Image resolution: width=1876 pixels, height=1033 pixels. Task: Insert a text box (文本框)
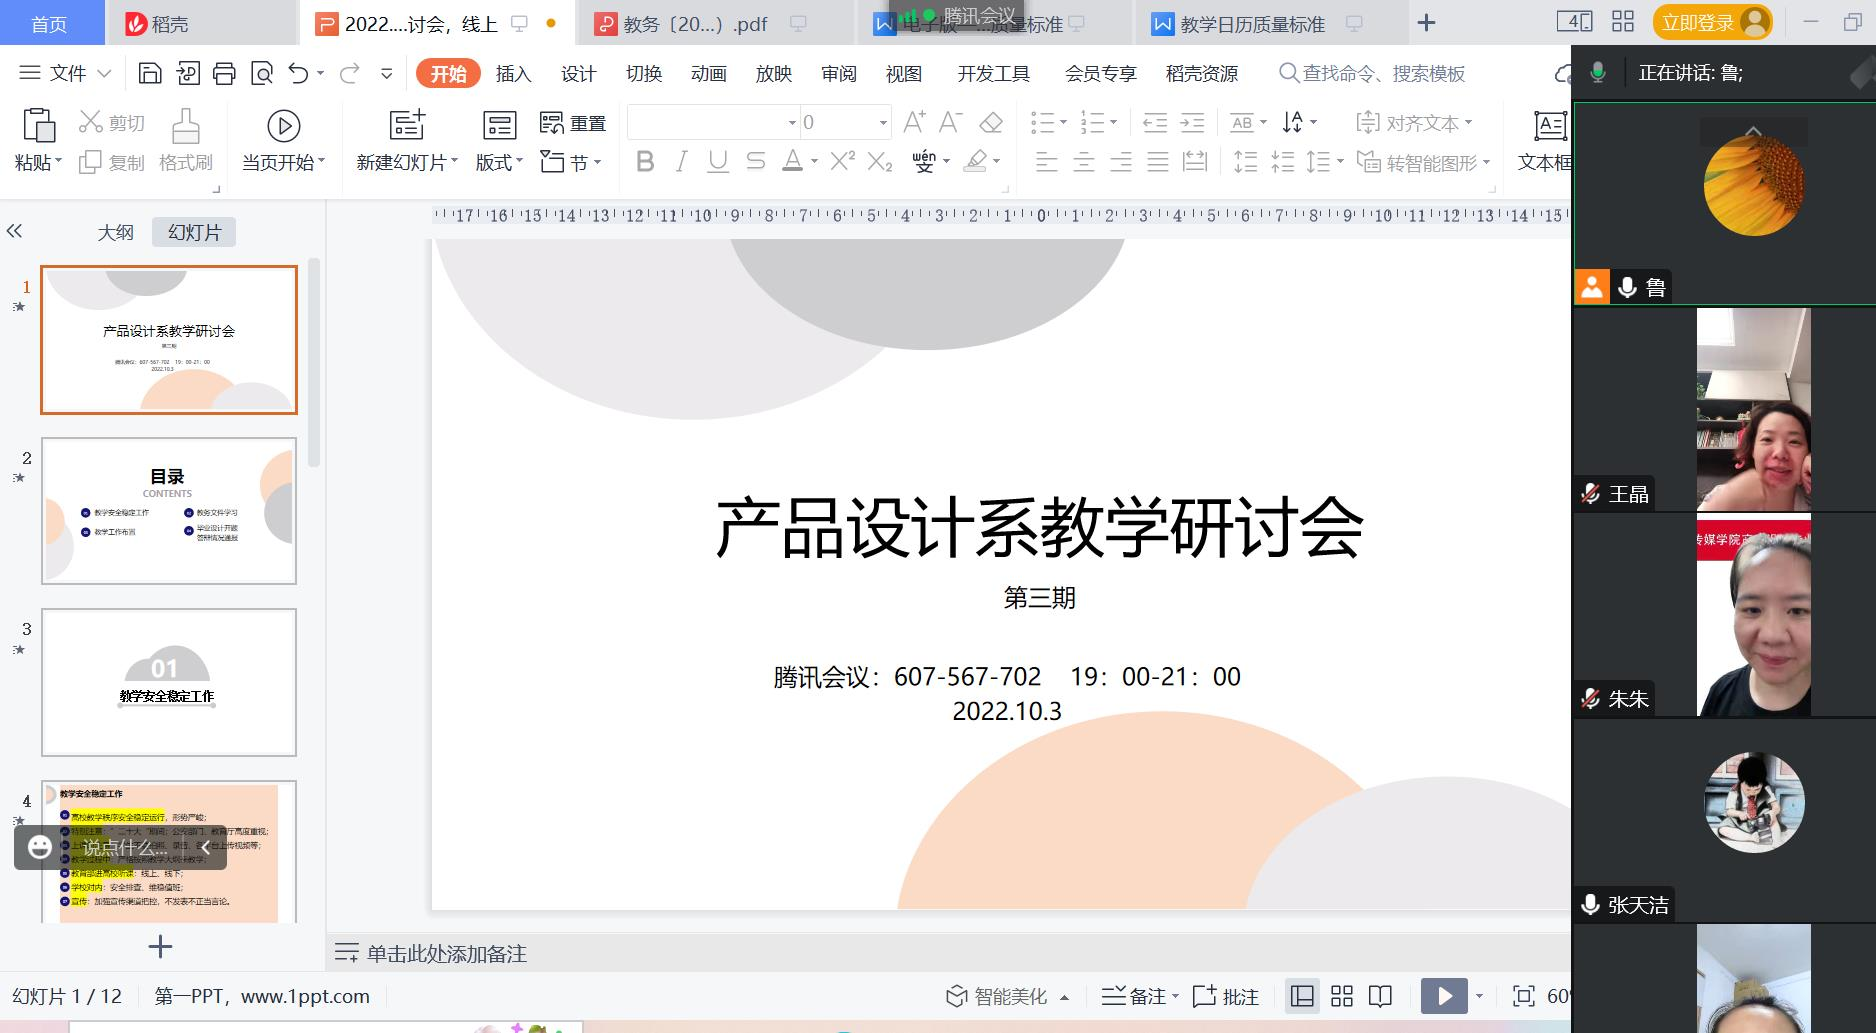pos(1549,140)
